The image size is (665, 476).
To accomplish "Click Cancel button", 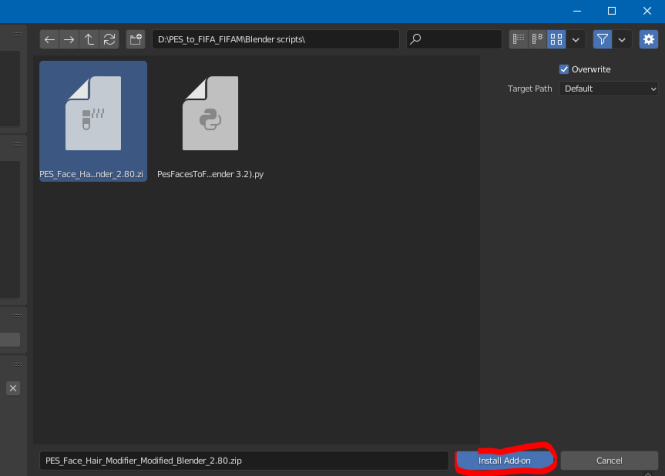I will coord(609,461).
